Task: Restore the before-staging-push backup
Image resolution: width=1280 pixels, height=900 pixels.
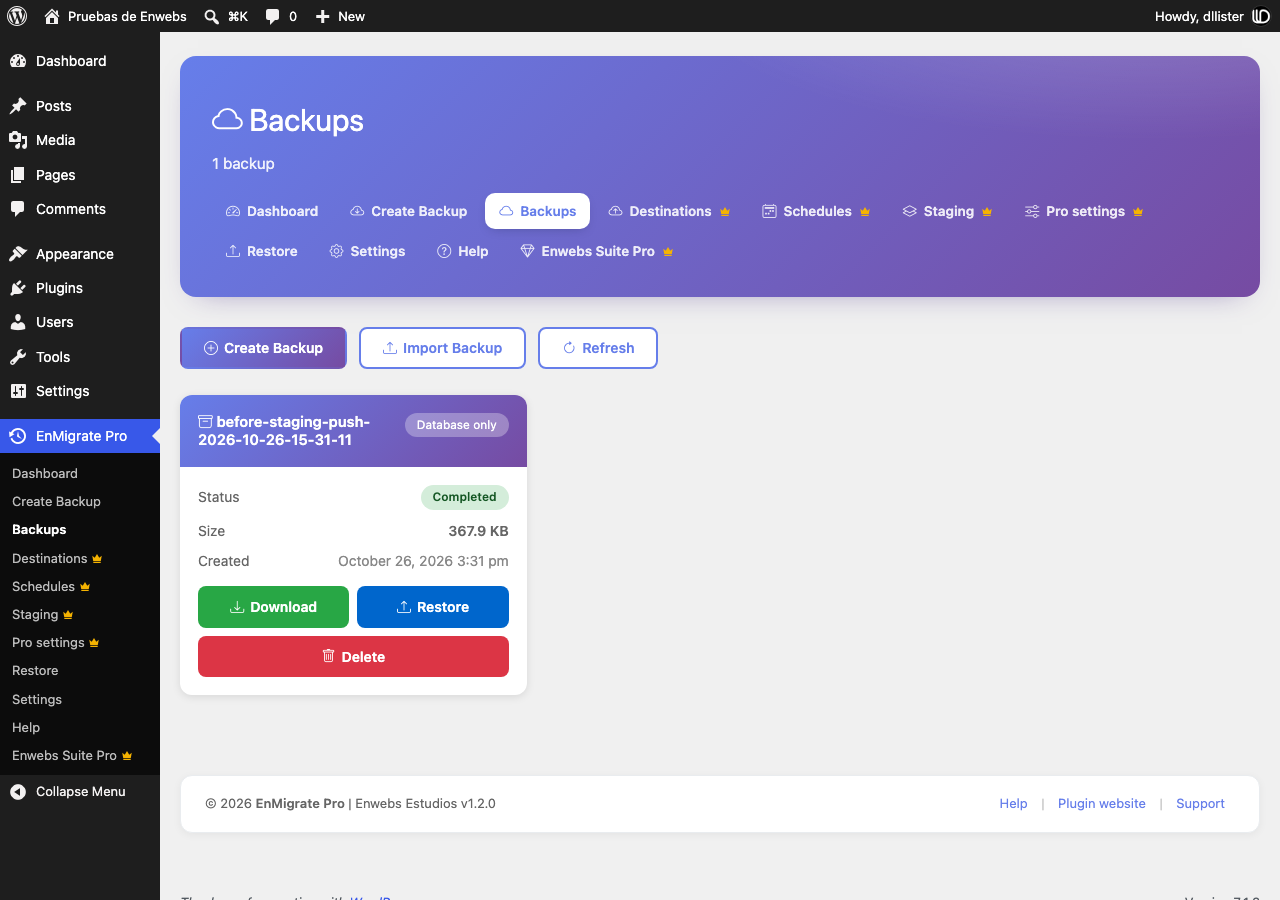Action: (x=433, y=607)
